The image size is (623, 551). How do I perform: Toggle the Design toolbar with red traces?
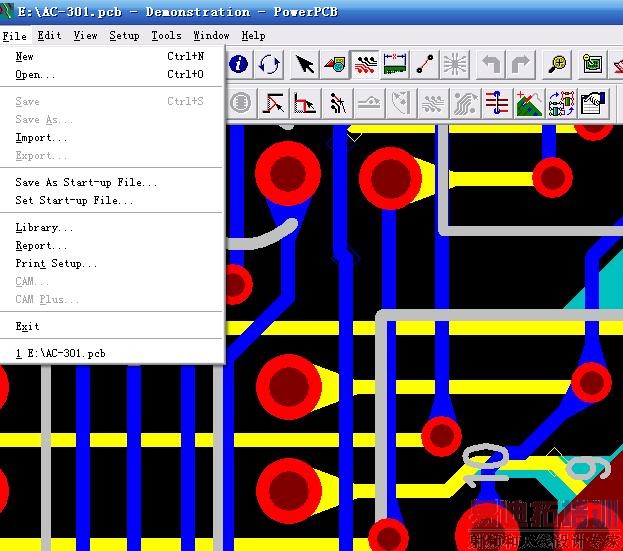[x=365, y=65]
